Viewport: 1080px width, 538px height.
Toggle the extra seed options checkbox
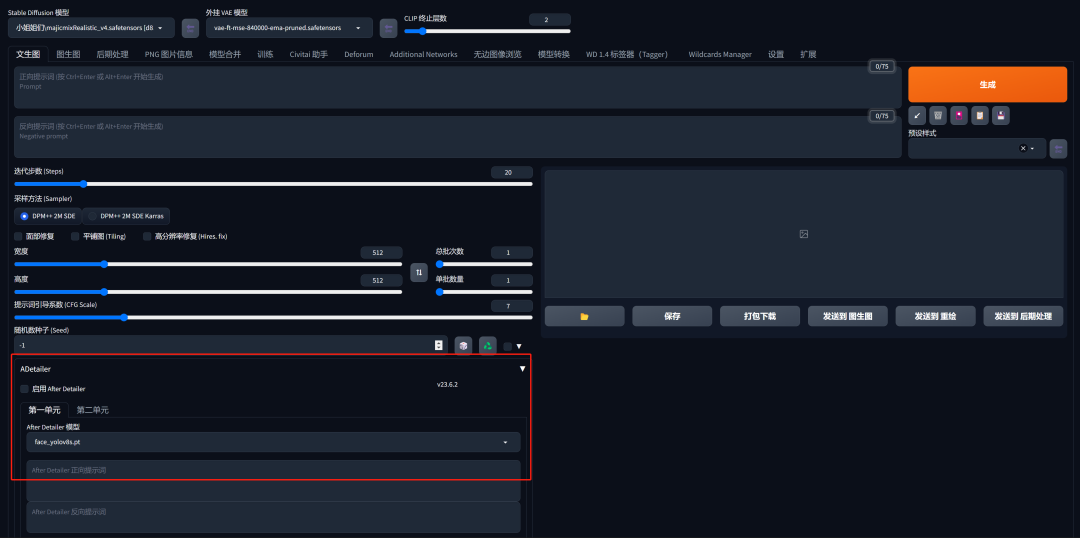click(x=508, y=346)
